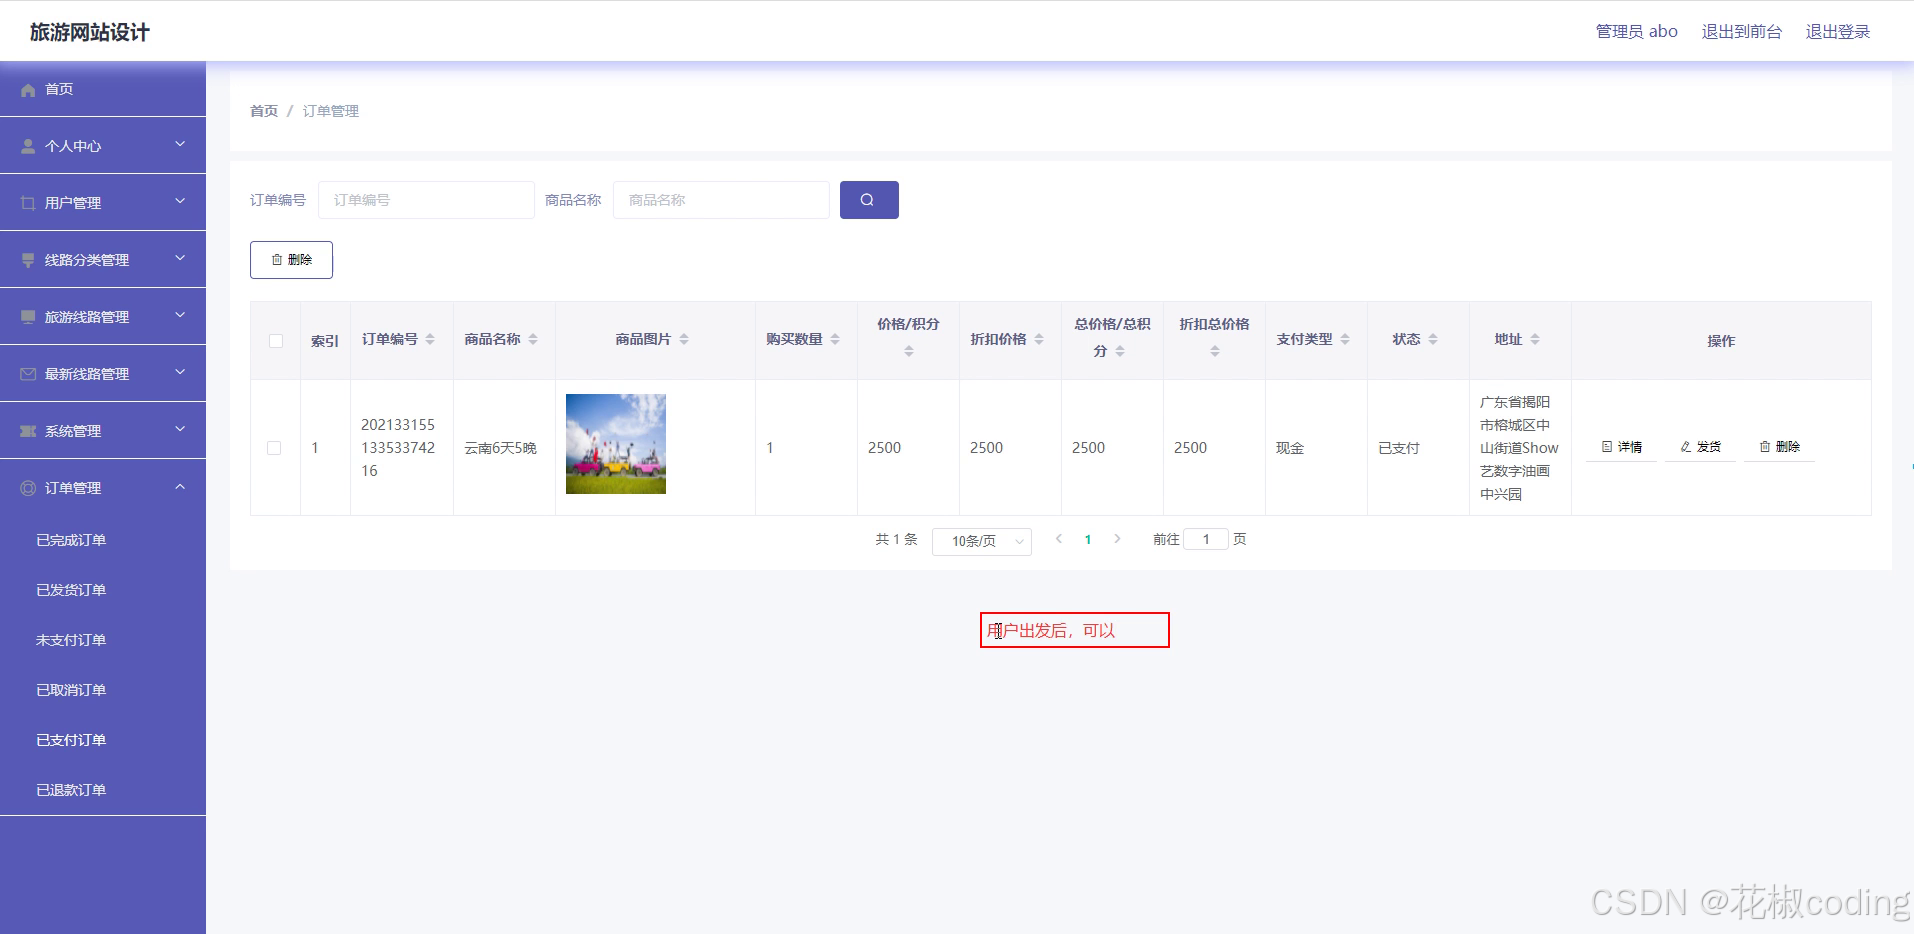1914x934 pixels.
Task: Expand the 个人中心 menu chevron
Action: pyautogui.click(x=180, y=144)
